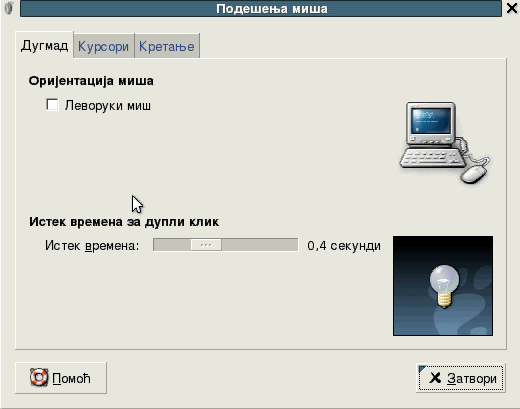
Task: Dismiss dialog with the Затвори button
Action: (x=461, y=378)
